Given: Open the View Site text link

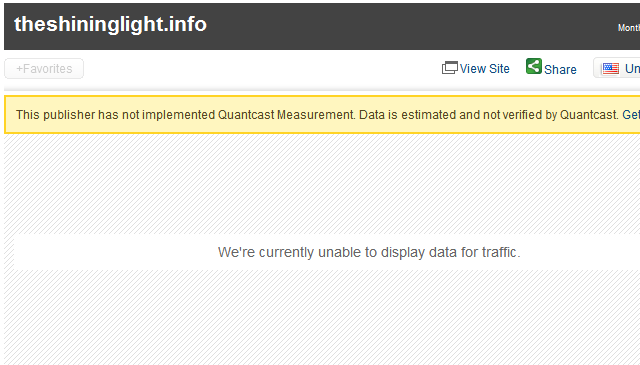Looking at the screenshot, I should 484,69.
